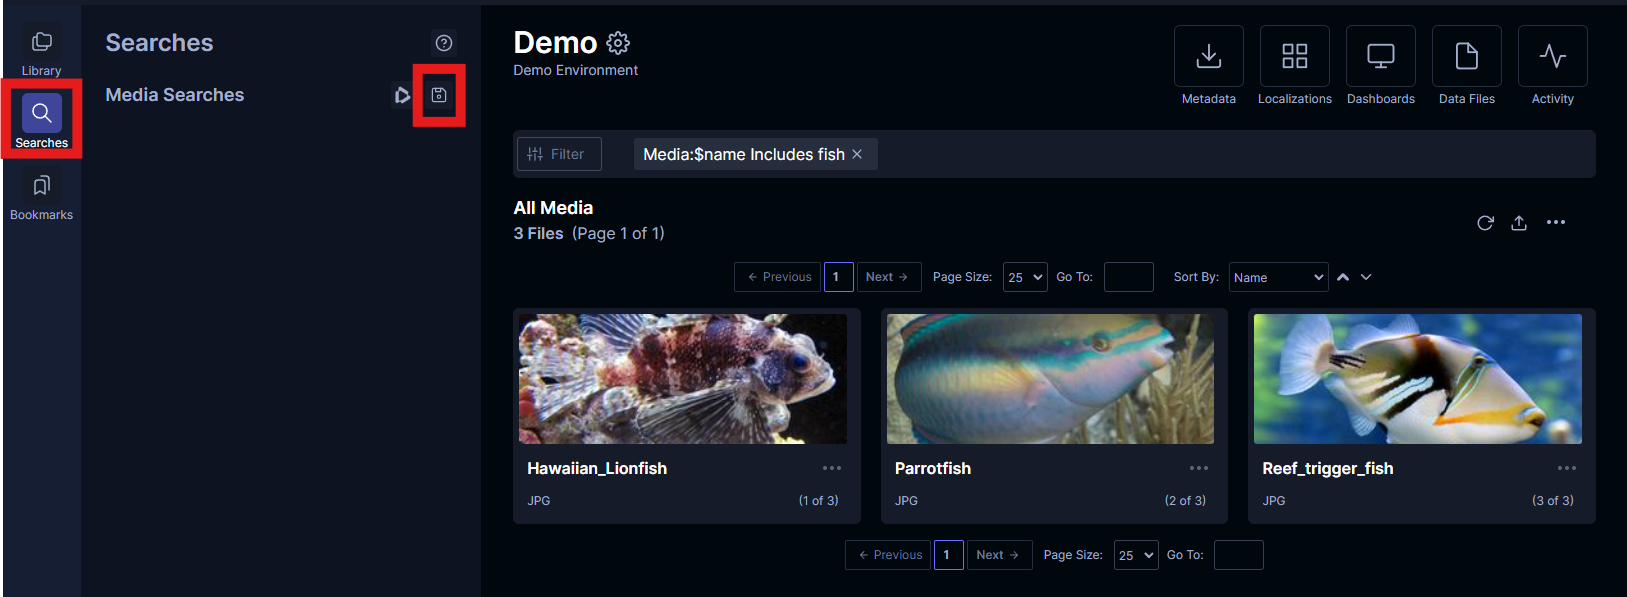Screen dimensions: 1627x597
Task: Focus the top Go To page field
Action: 1129,277
